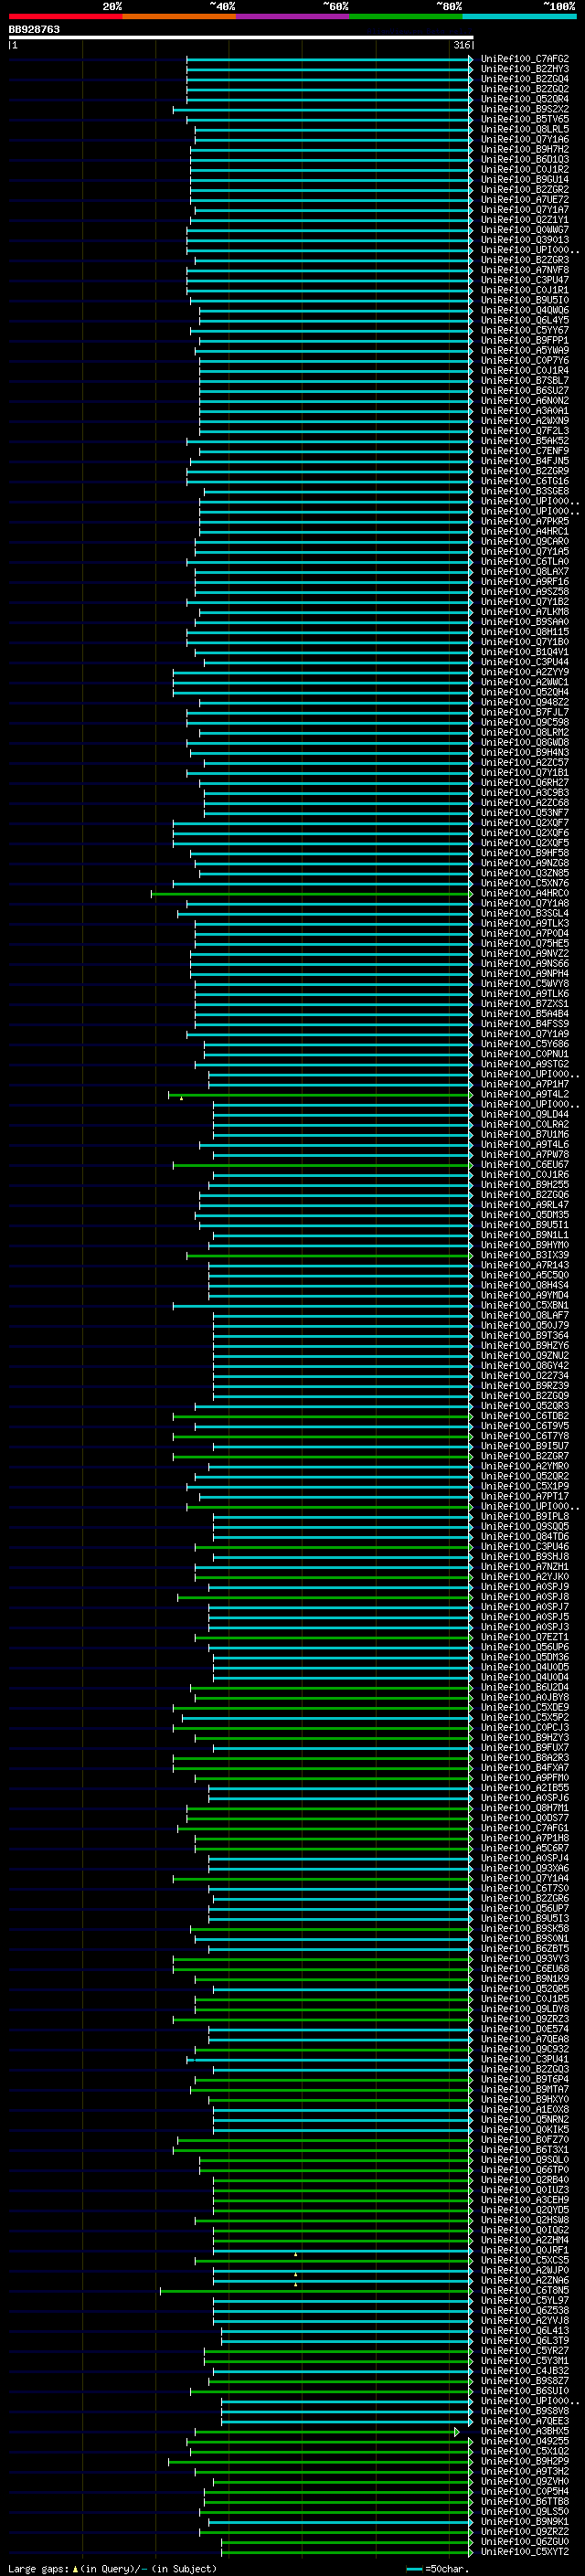Click the red ~20% identity legend segment
The width and height of the screenshot is (585, 2576).
point(65,16)
